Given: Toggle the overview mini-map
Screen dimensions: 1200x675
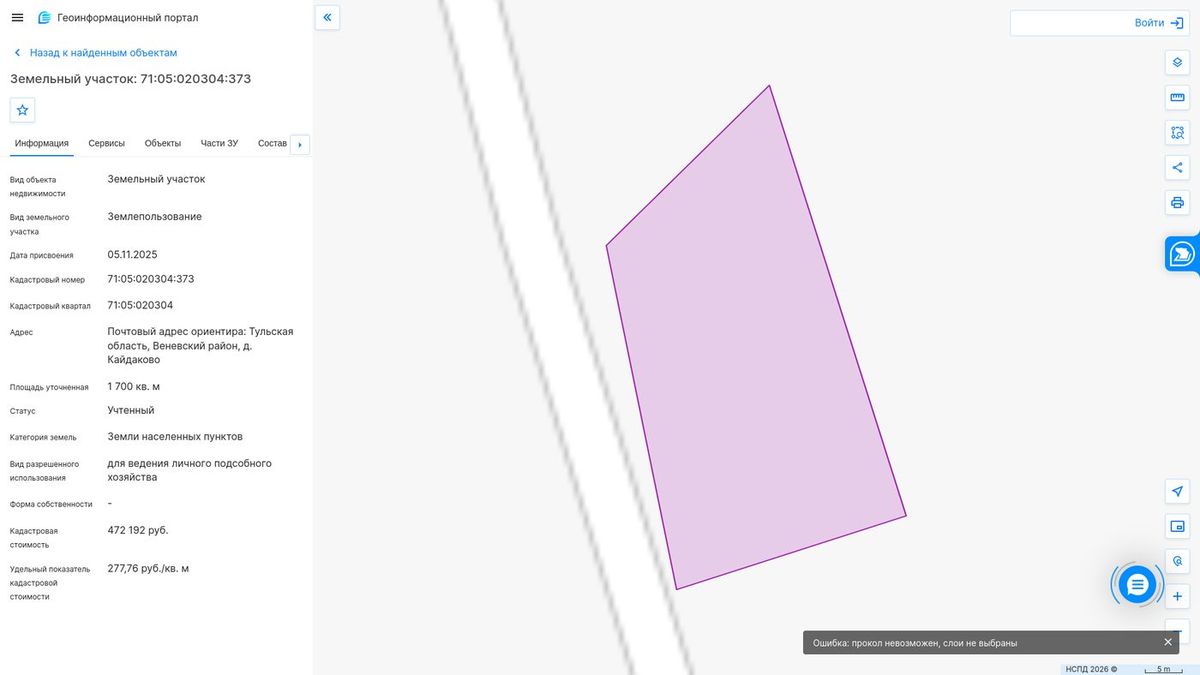Looking at the screenshot, I should click(x=1177, y=526).
